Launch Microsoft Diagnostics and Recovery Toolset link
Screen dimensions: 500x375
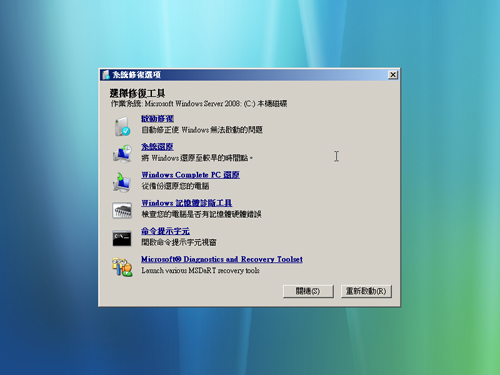click(222, 259)
